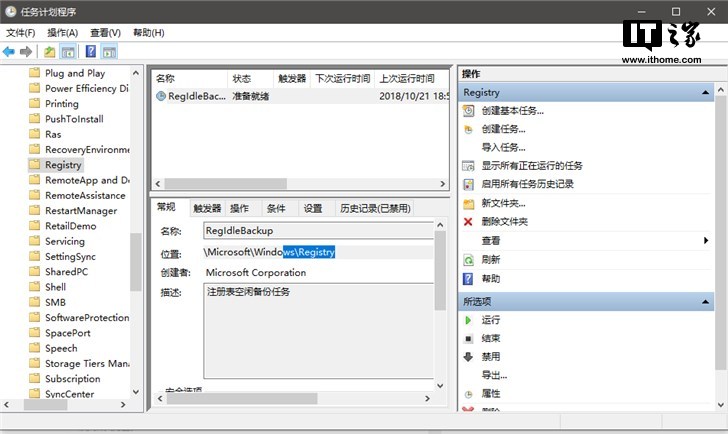Click the red X 删除文件夹 icon
Screen dimensions: 728x434
tap(468, 222)
